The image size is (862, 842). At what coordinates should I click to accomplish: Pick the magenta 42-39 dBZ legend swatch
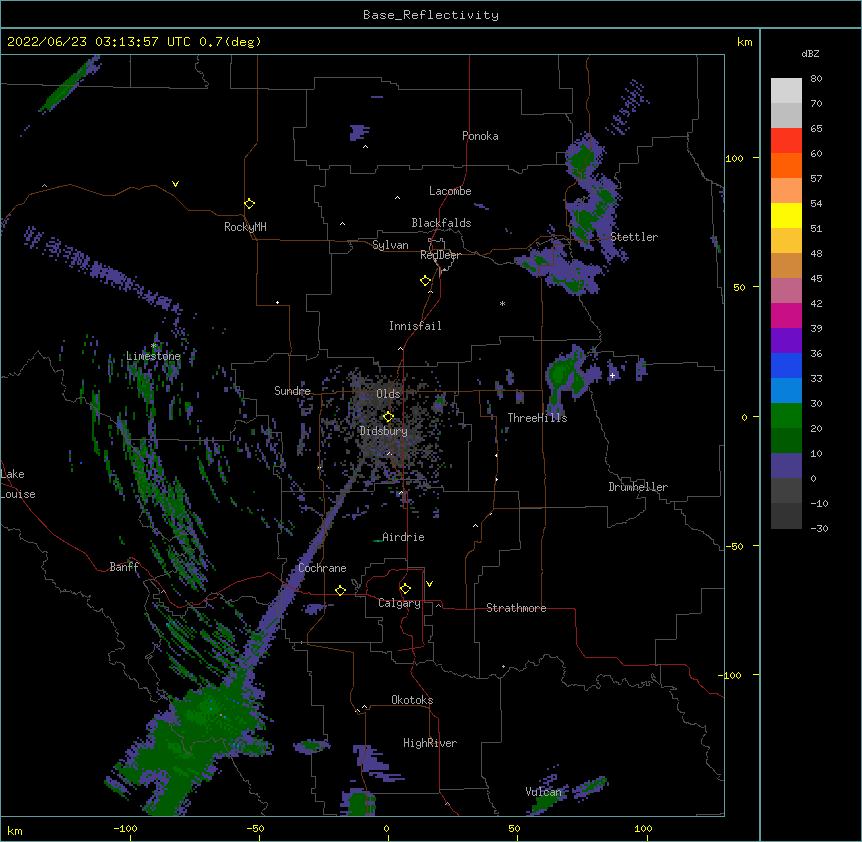click(786, 315)
